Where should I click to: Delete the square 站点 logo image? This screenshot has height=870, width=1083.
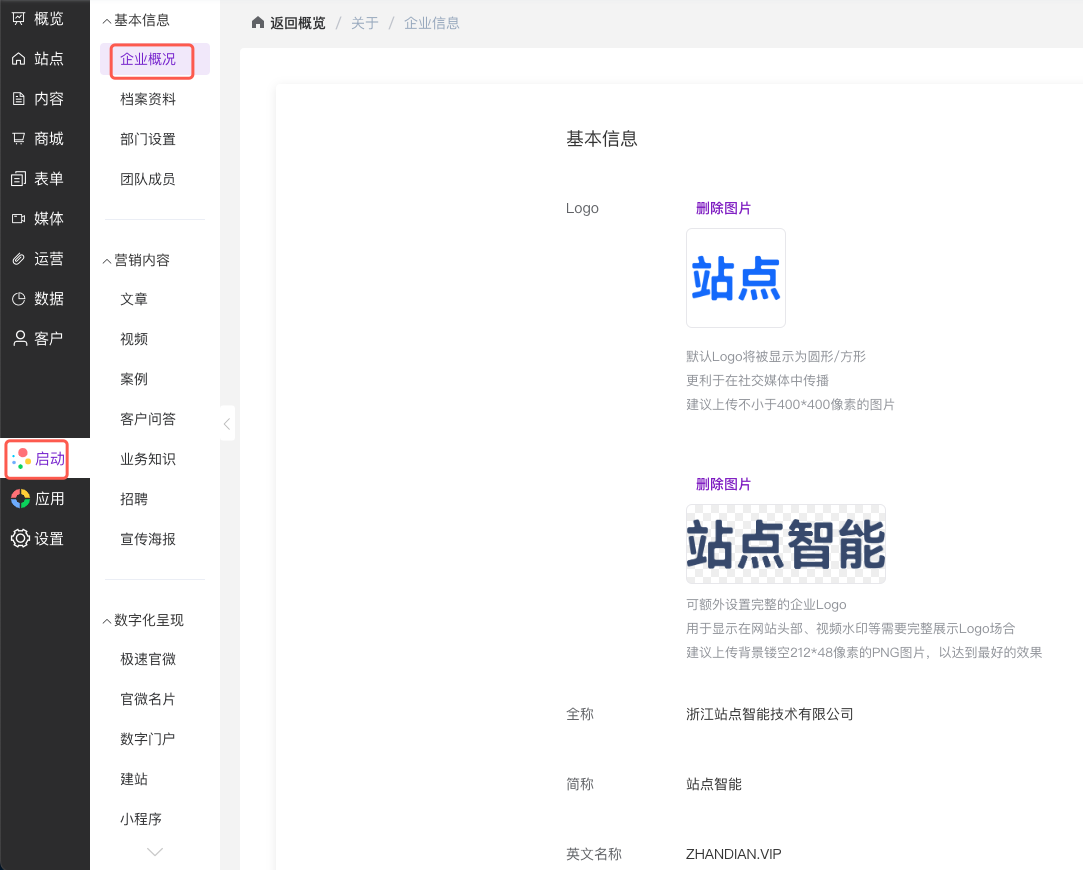723,208
